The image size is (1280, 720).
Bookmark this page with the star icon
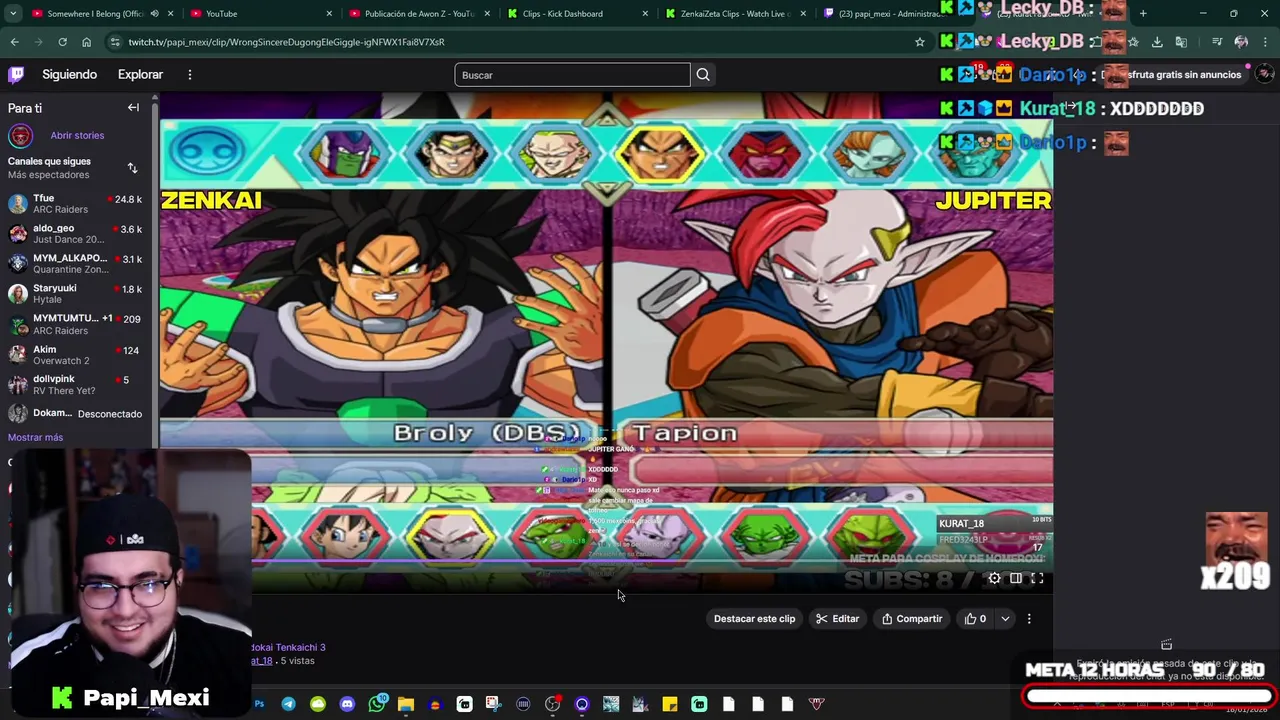pyautogui.click(x=919, y=42)
